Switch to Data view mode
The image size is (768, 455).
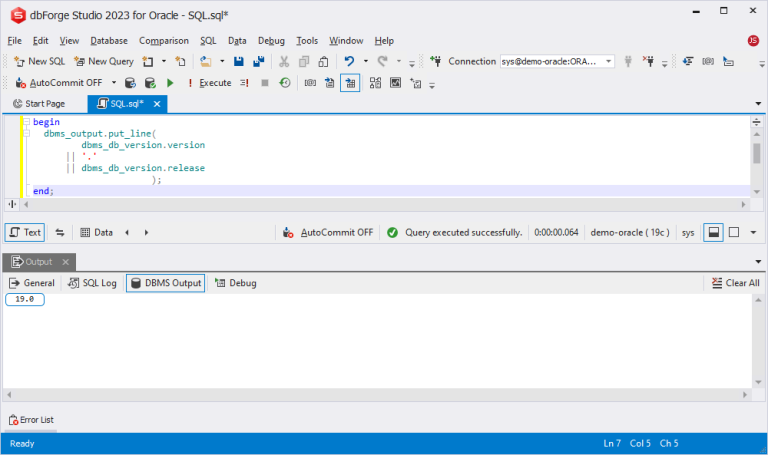[x=96, y=232]
